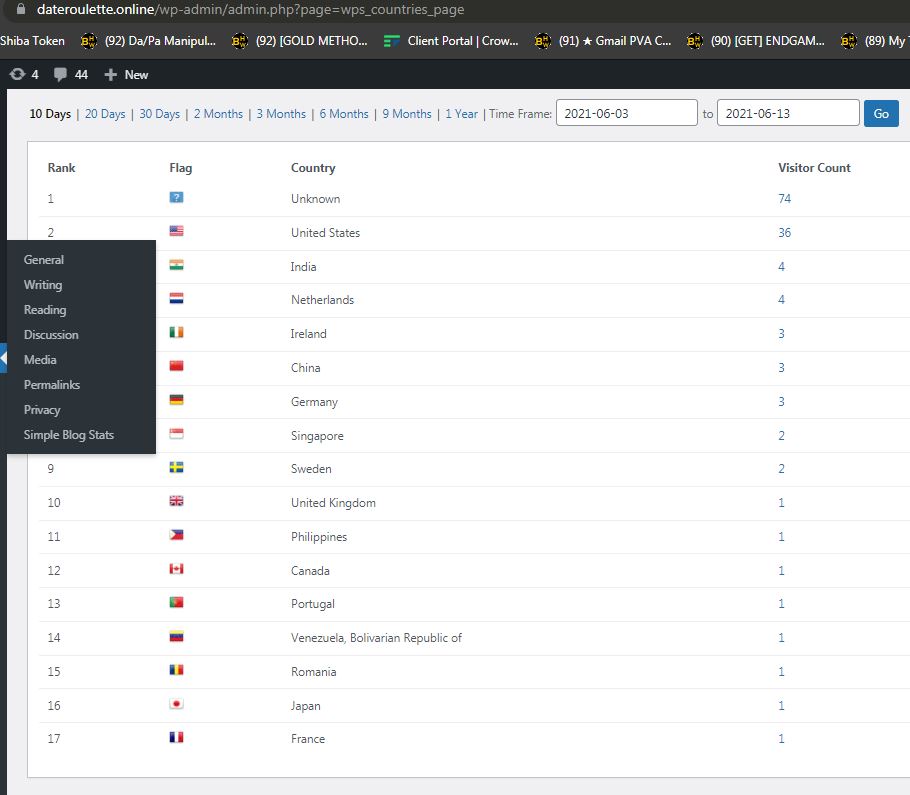Open the comments bubble icon showing 44
The image size is (910, 795).
click(61, 74)
